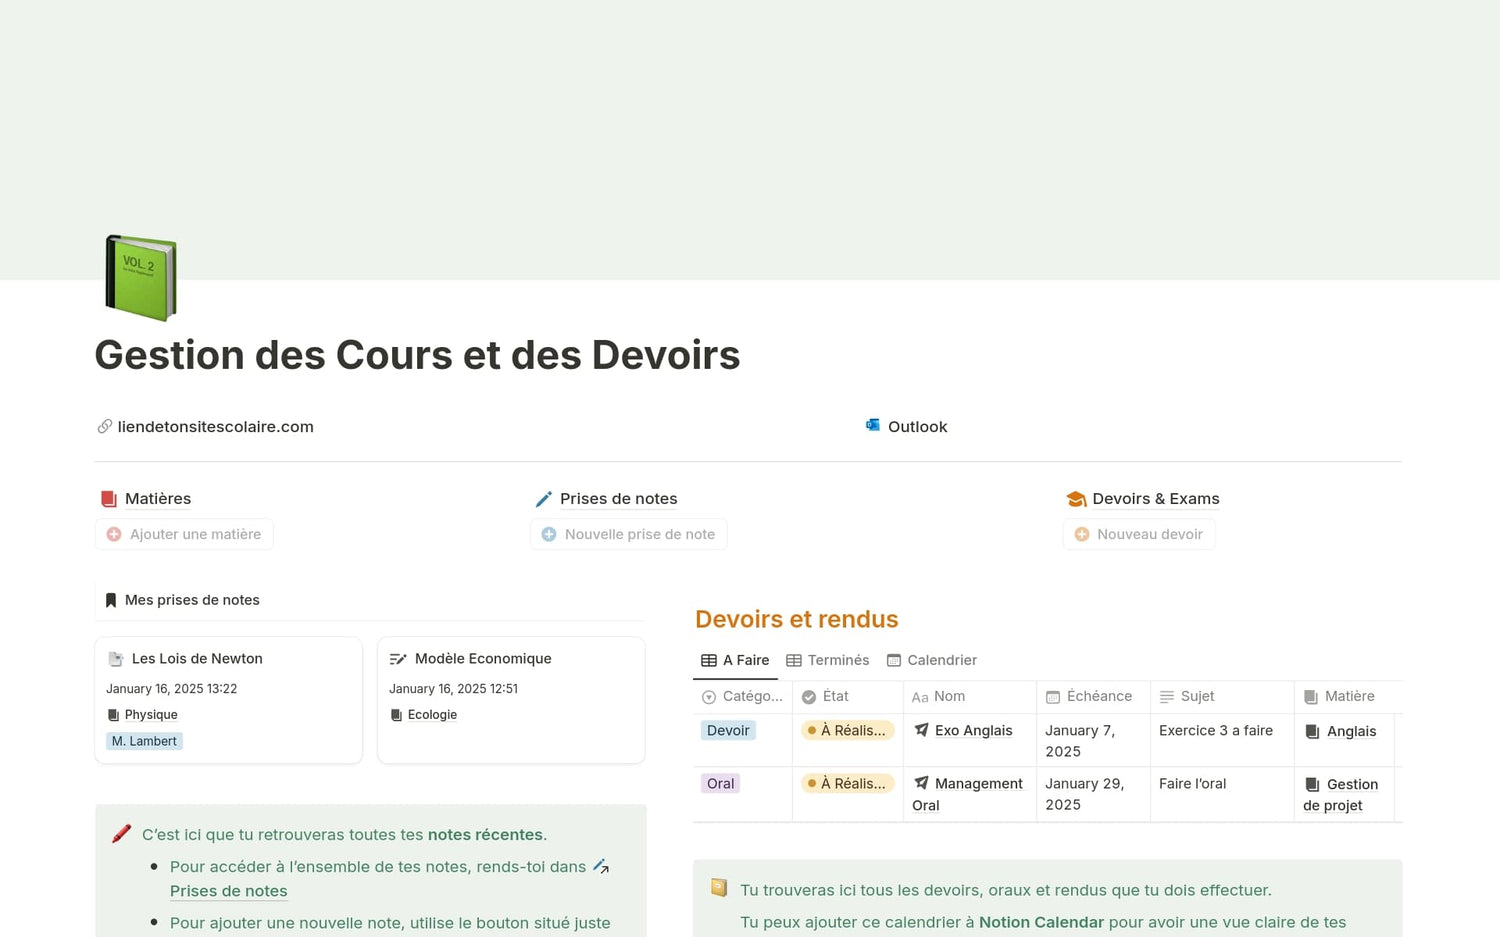Click the pencil icon beside Prises de notes
Screen dimensions: 1500x937
(x=544, y=499)
